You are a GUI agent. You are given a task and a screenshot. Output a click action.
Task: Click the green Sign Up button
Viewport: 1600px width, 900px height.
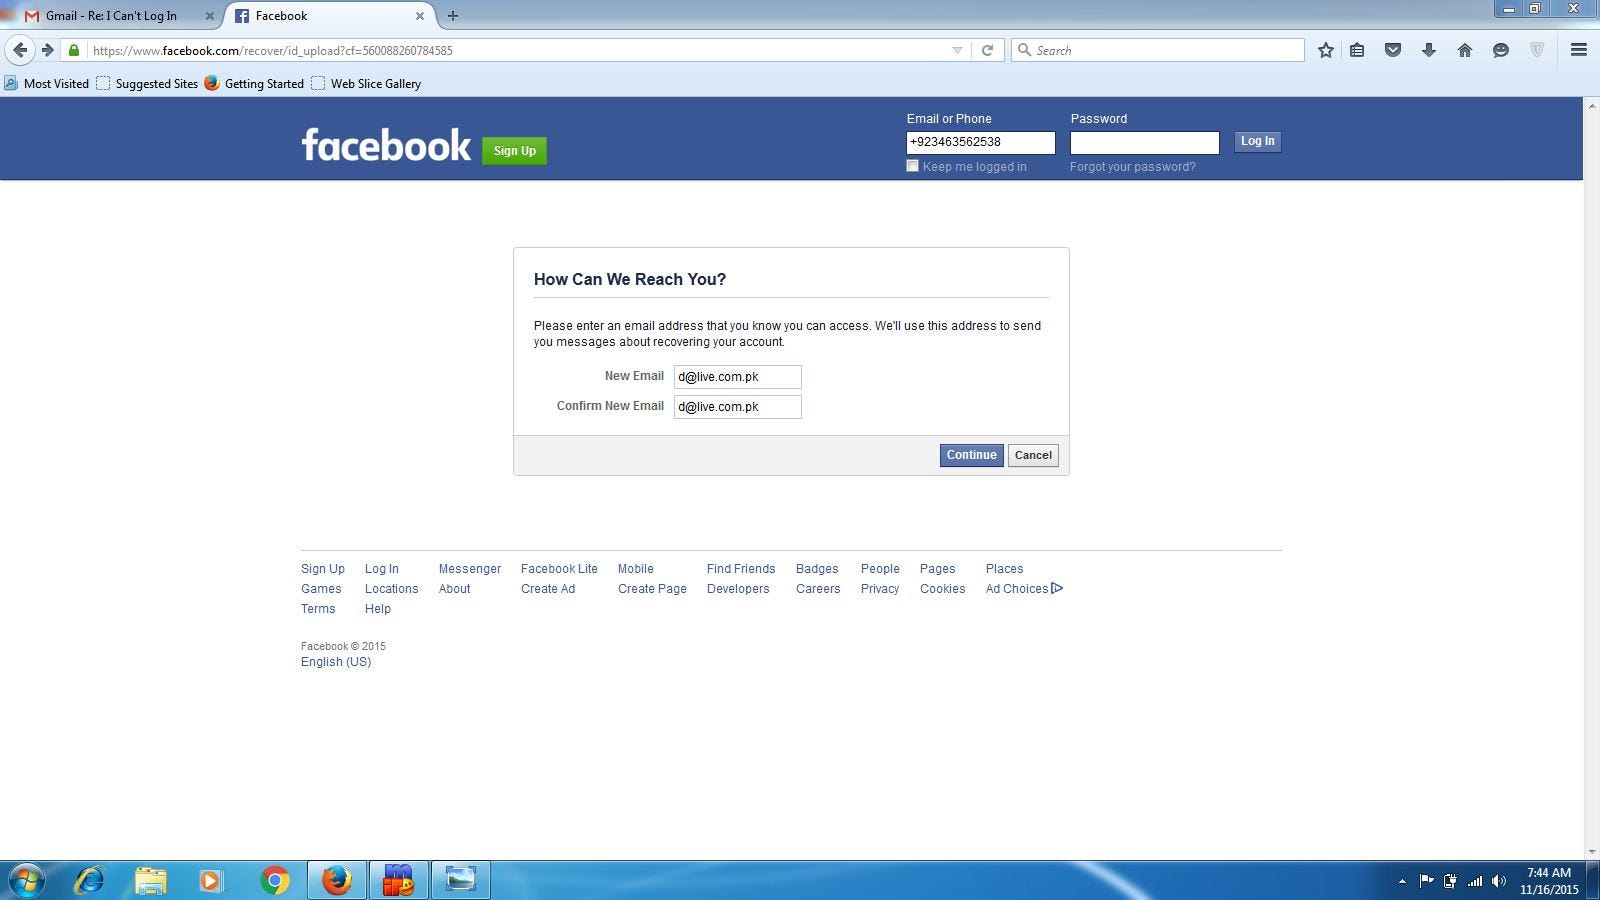tap(514, 151)
